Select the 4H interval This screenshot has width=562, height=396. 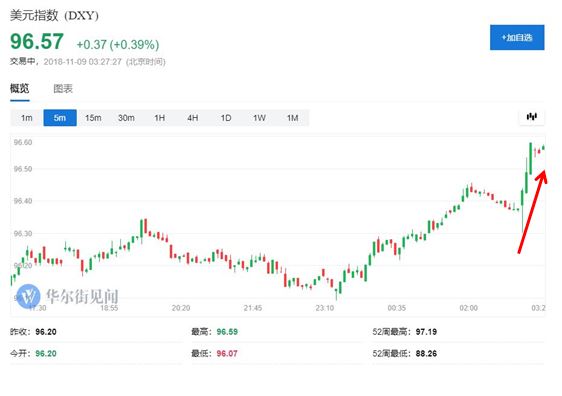[193, 118]
